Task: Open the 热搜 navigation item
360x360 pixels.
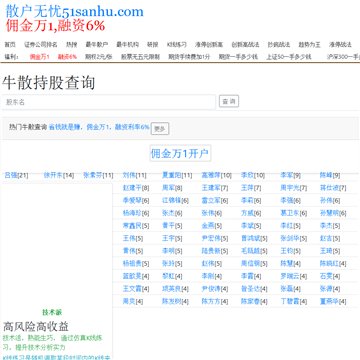Action: tap(71, 45)
